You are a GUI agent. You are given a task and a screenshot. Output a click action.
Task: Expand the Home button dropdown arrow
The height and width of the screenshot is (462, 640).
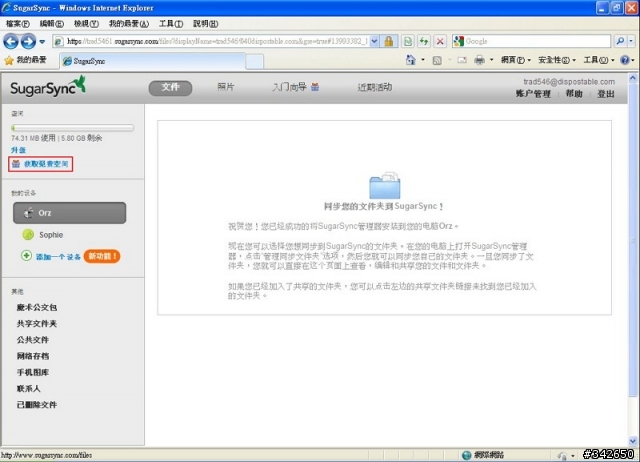[423, 60]
